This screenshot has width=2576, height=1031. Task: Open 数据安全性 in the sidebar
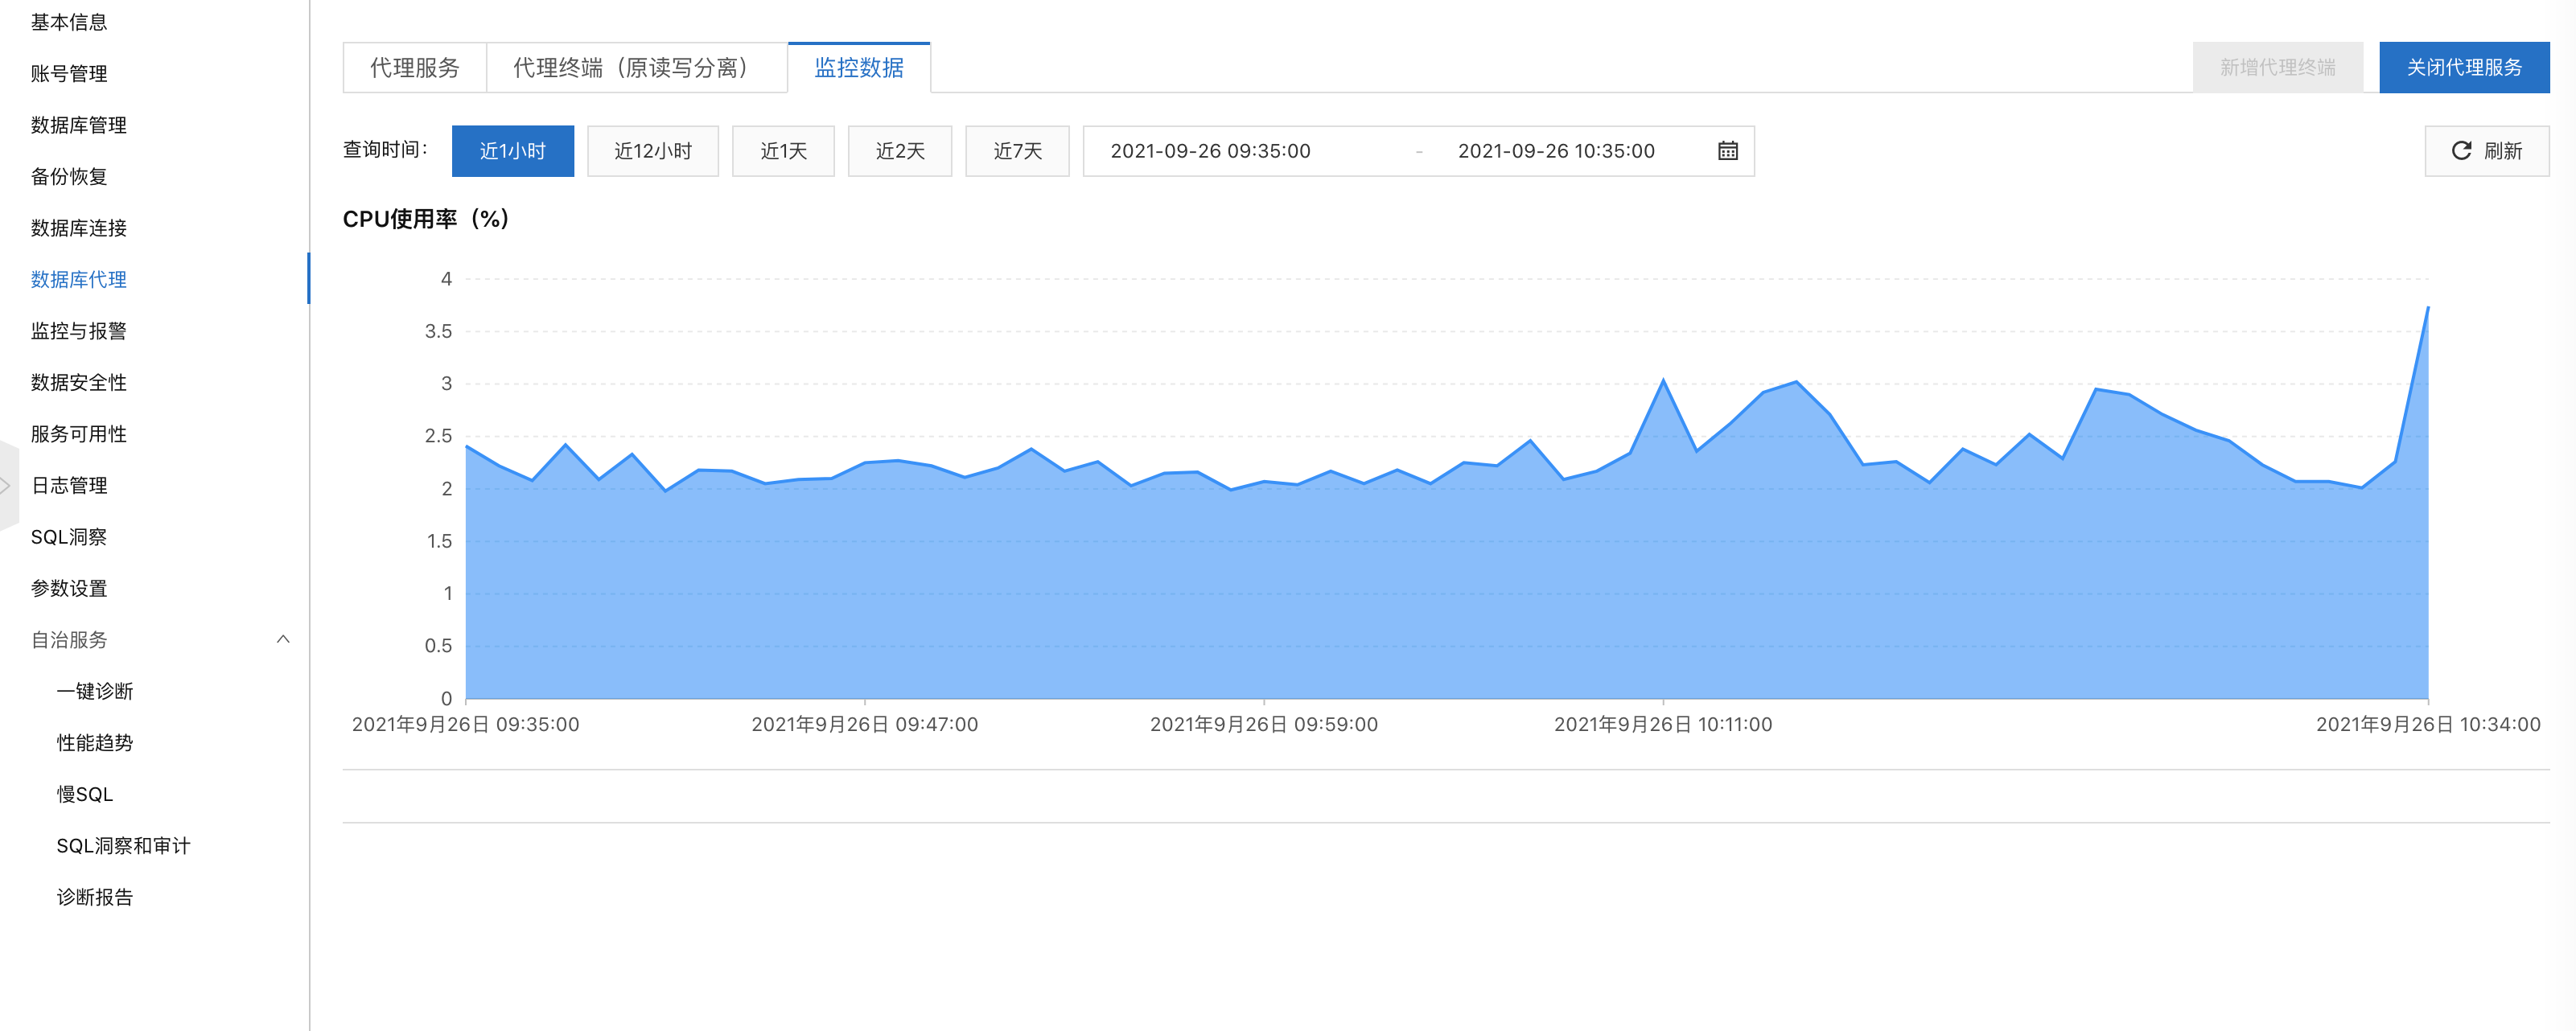79,383
